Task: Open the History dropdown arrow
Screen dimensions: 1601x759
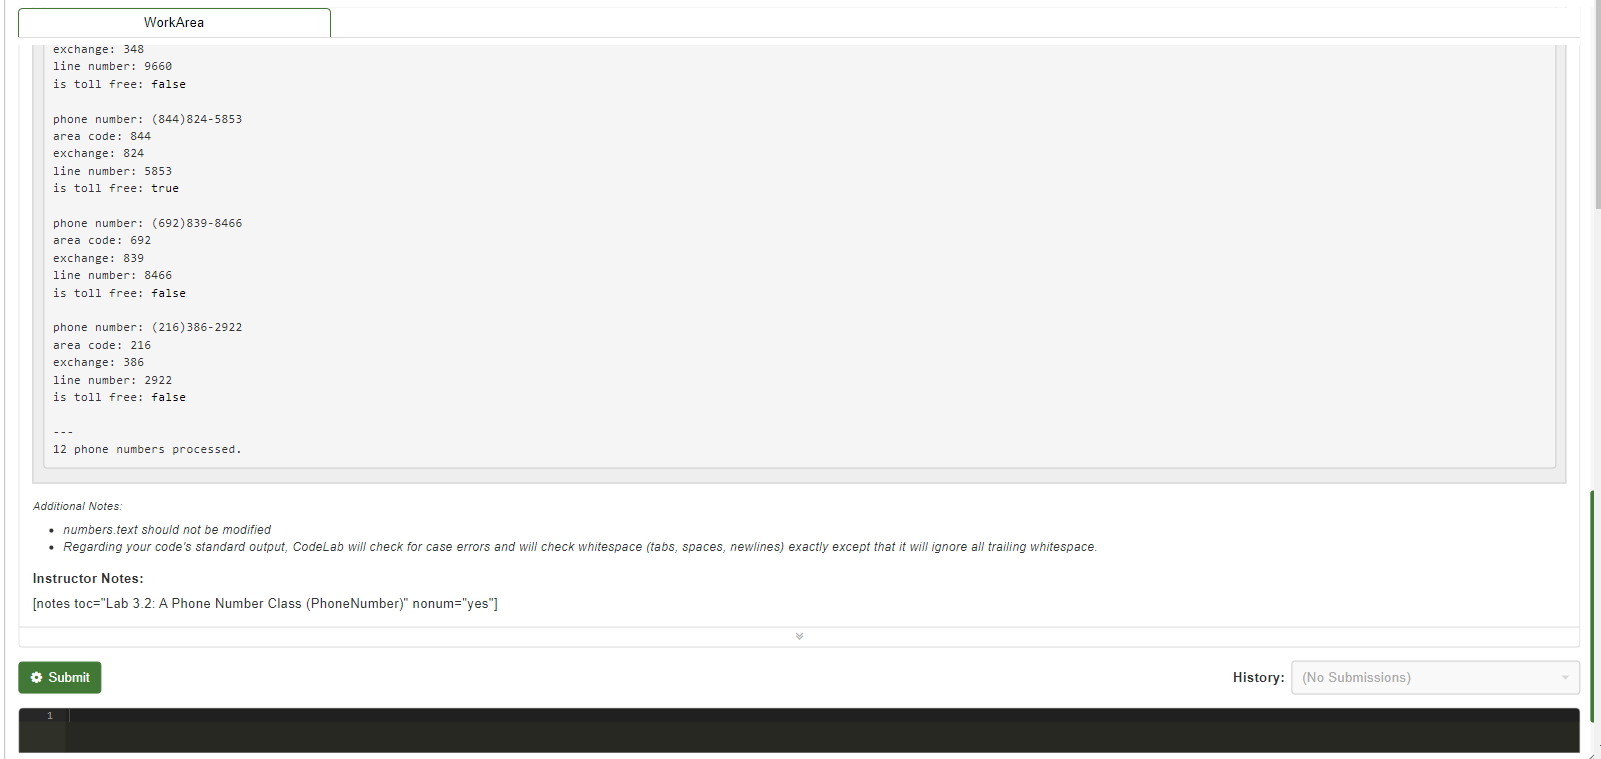Action: click(1565, 677)
